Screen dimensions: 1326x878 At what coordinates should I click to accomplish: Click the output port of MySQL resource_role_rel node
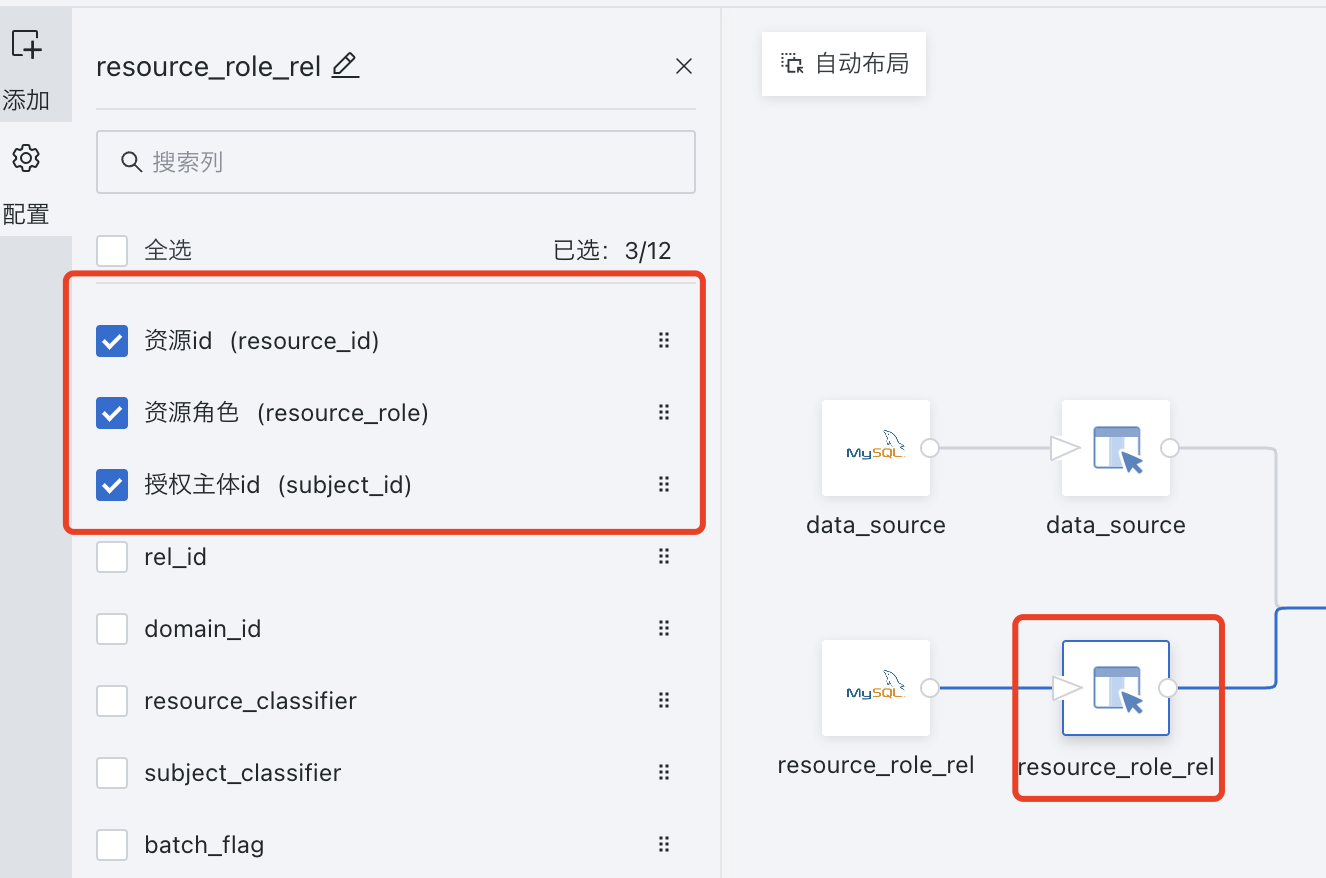point(930,688)
